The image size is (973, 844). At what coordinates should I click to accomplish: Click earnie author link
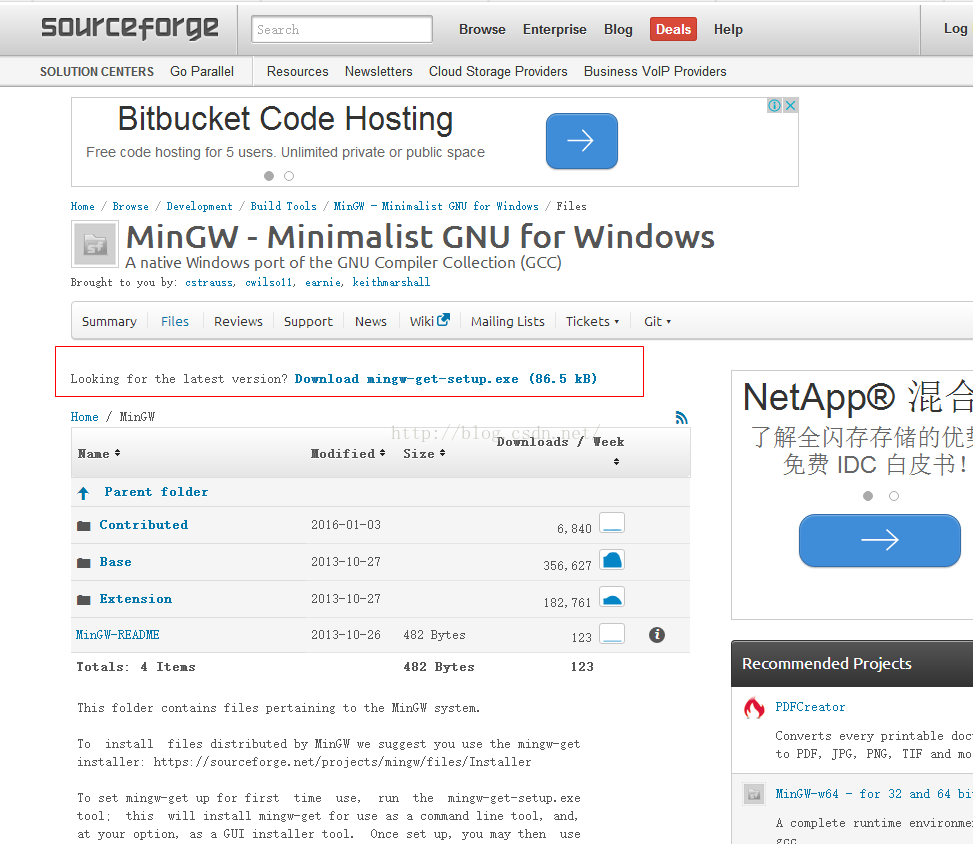323,282
